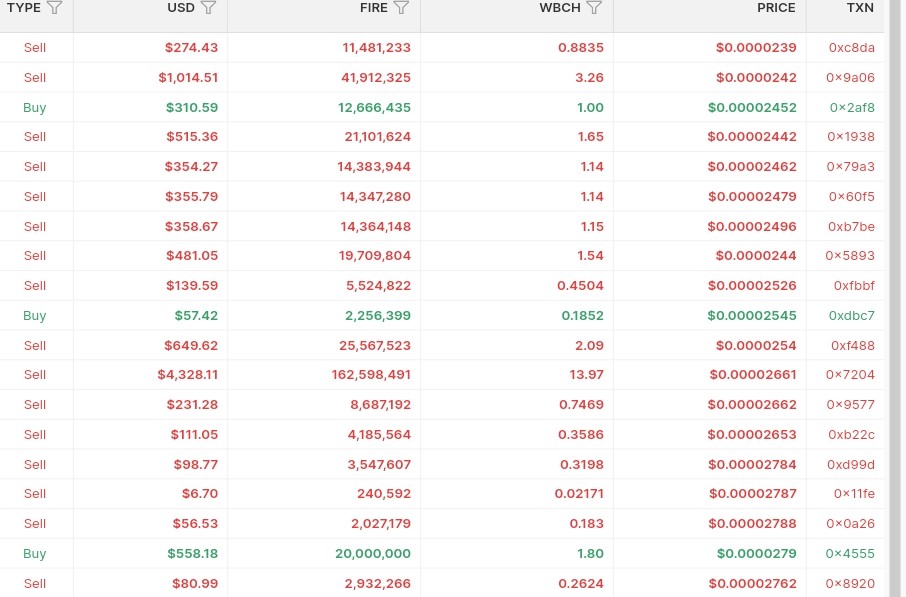Select the 20,000,000 FIRE buy row
Screen dimensions: 906x597
click(x=442, y=554)
